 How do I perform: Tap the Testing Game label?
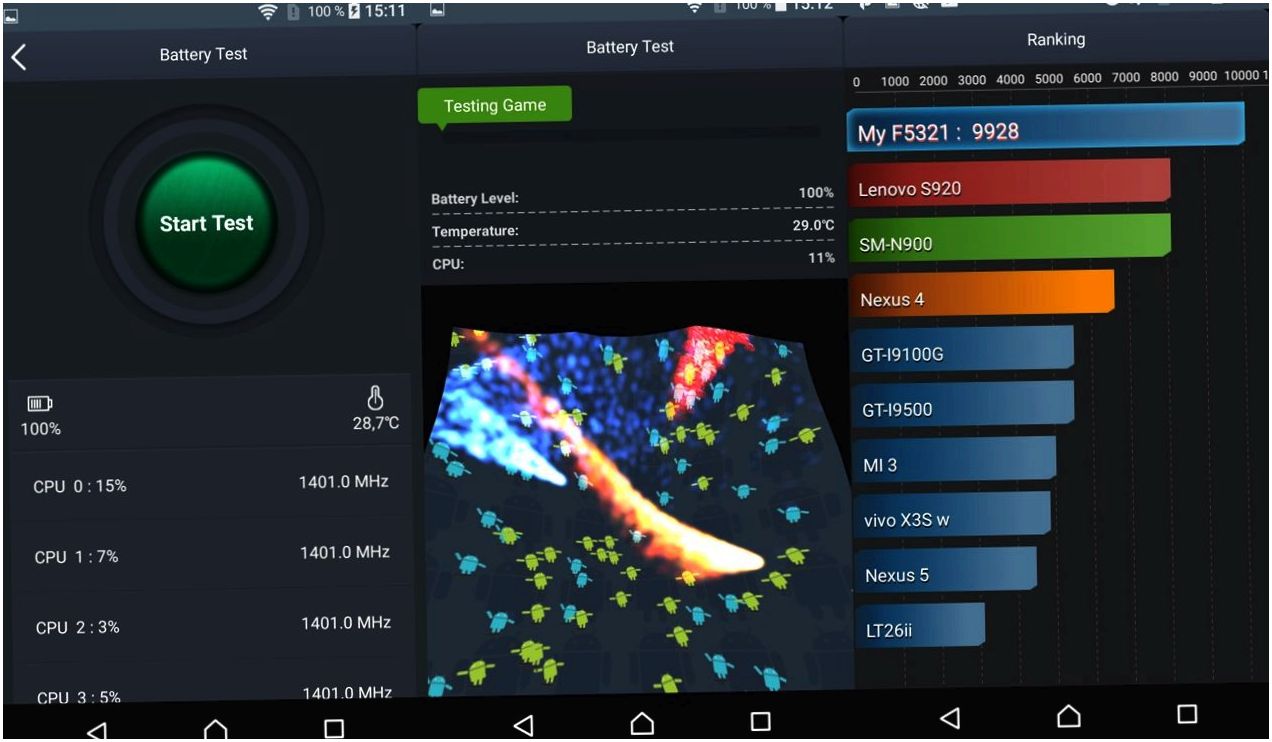(x=495, y=106)
